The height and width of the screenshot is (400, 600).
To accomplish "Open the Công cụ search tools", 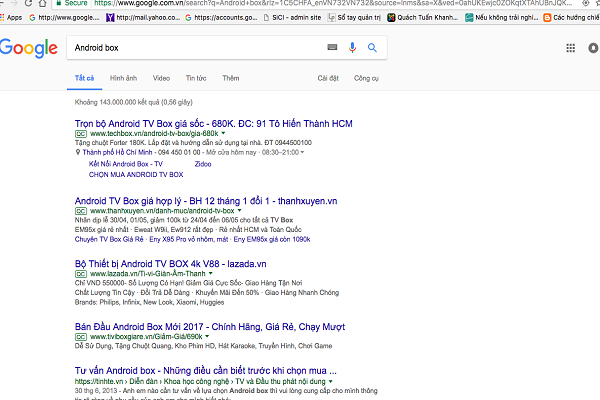I will tap(366, 77).
